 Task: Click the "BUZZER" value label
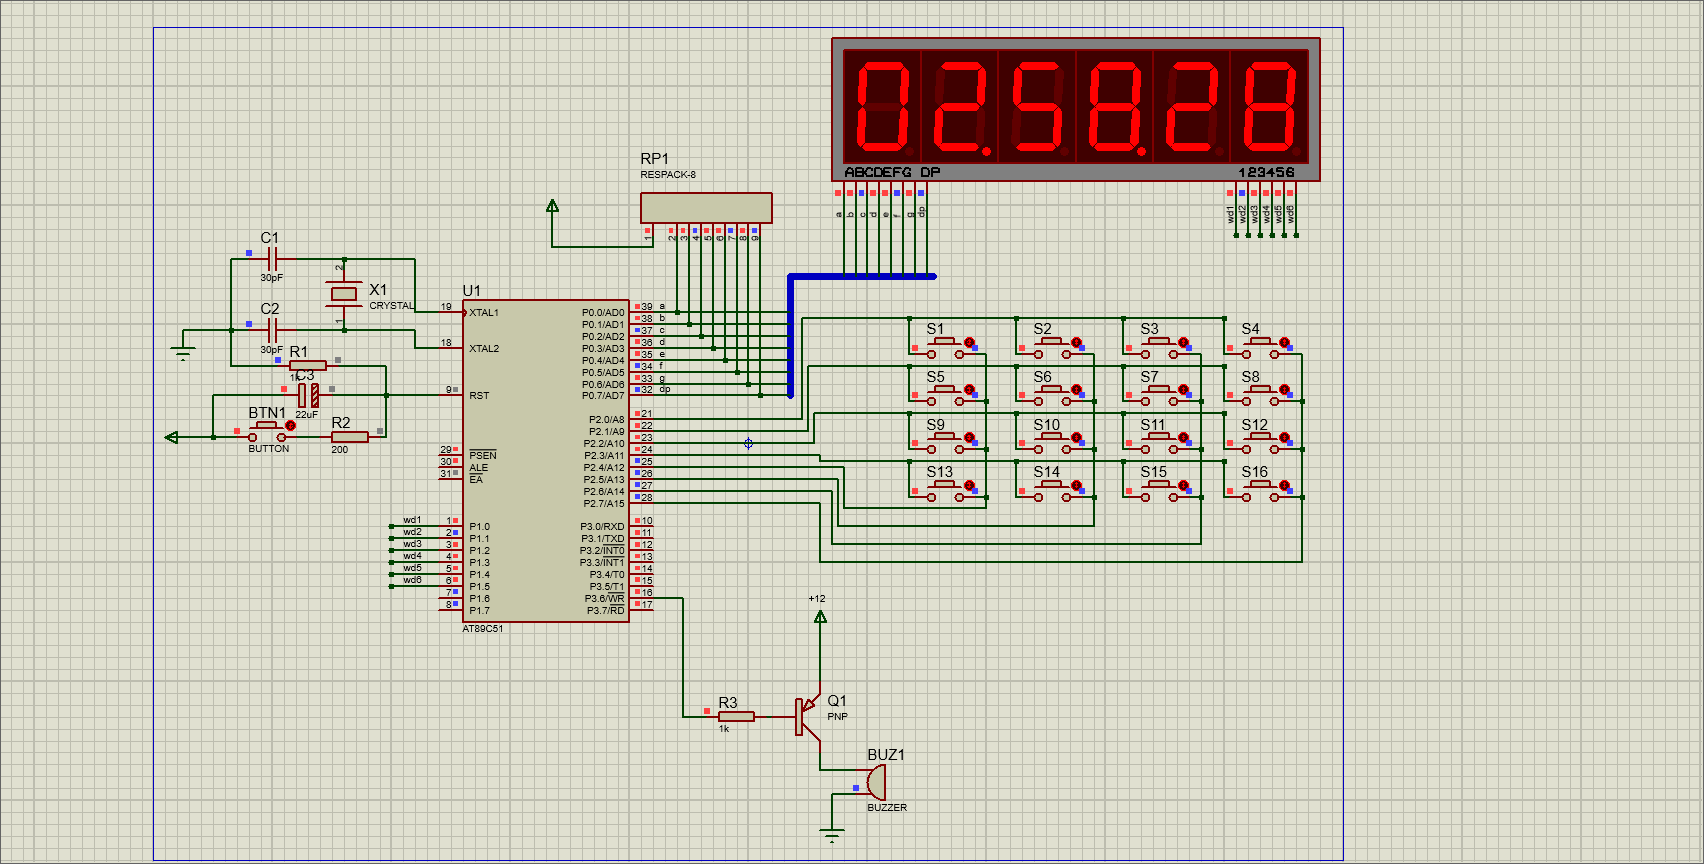887,807
